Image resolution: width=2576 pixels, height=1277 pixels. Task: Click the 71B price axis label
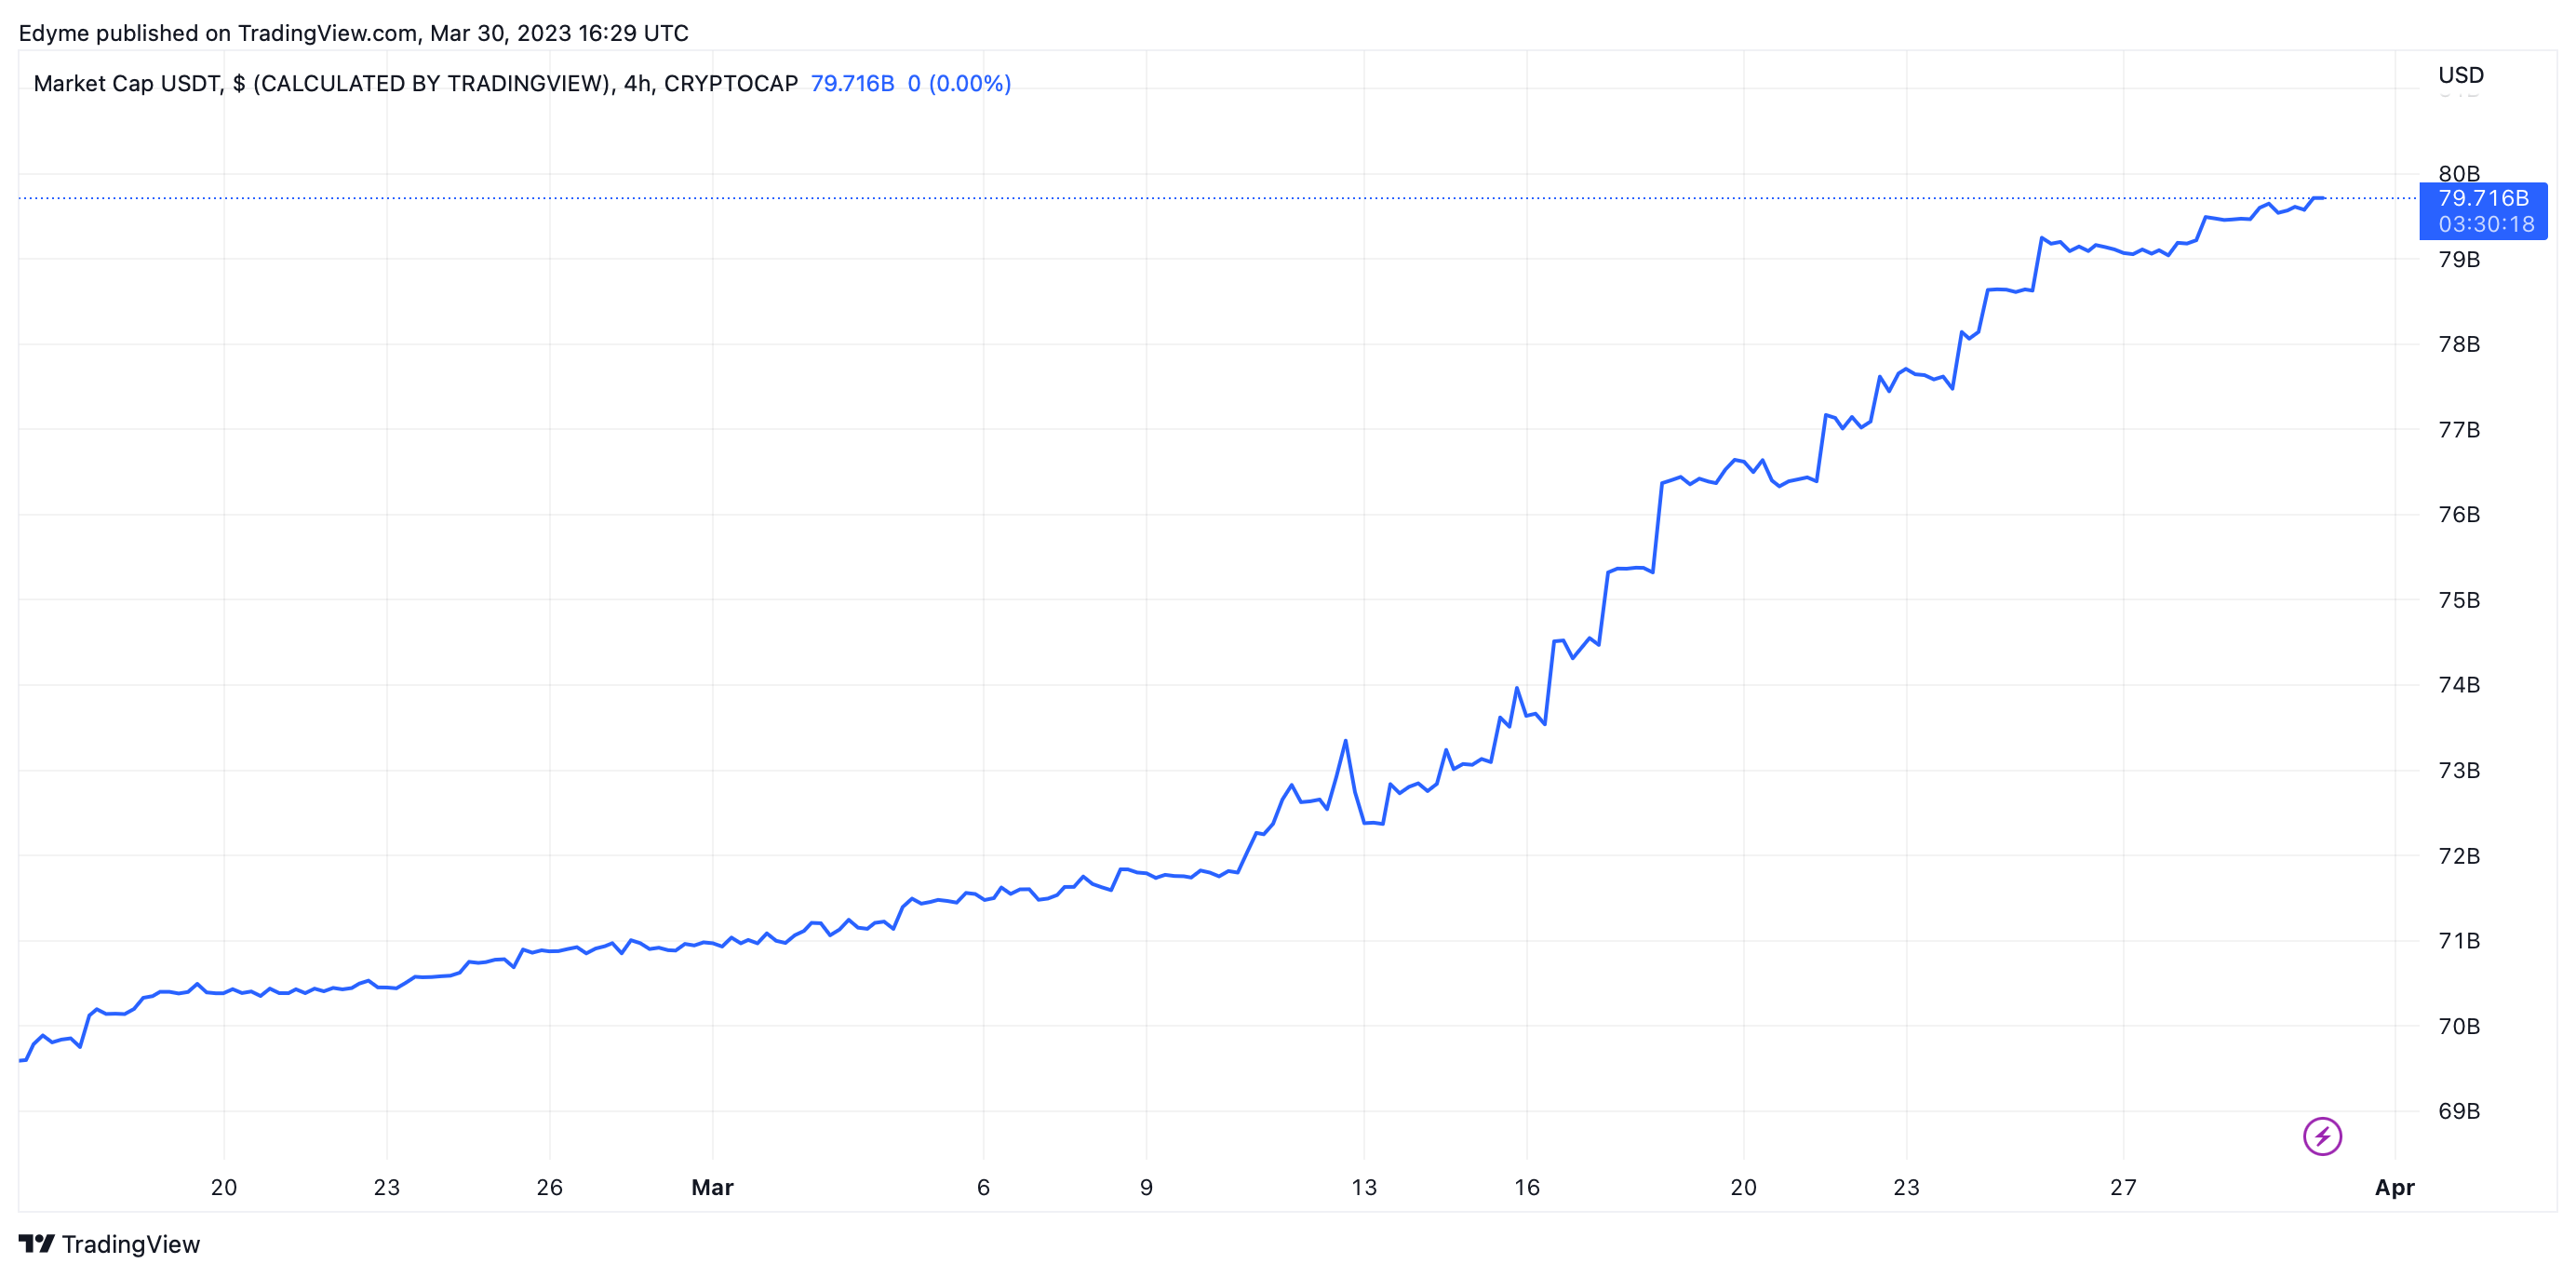tap(2459, 940)
